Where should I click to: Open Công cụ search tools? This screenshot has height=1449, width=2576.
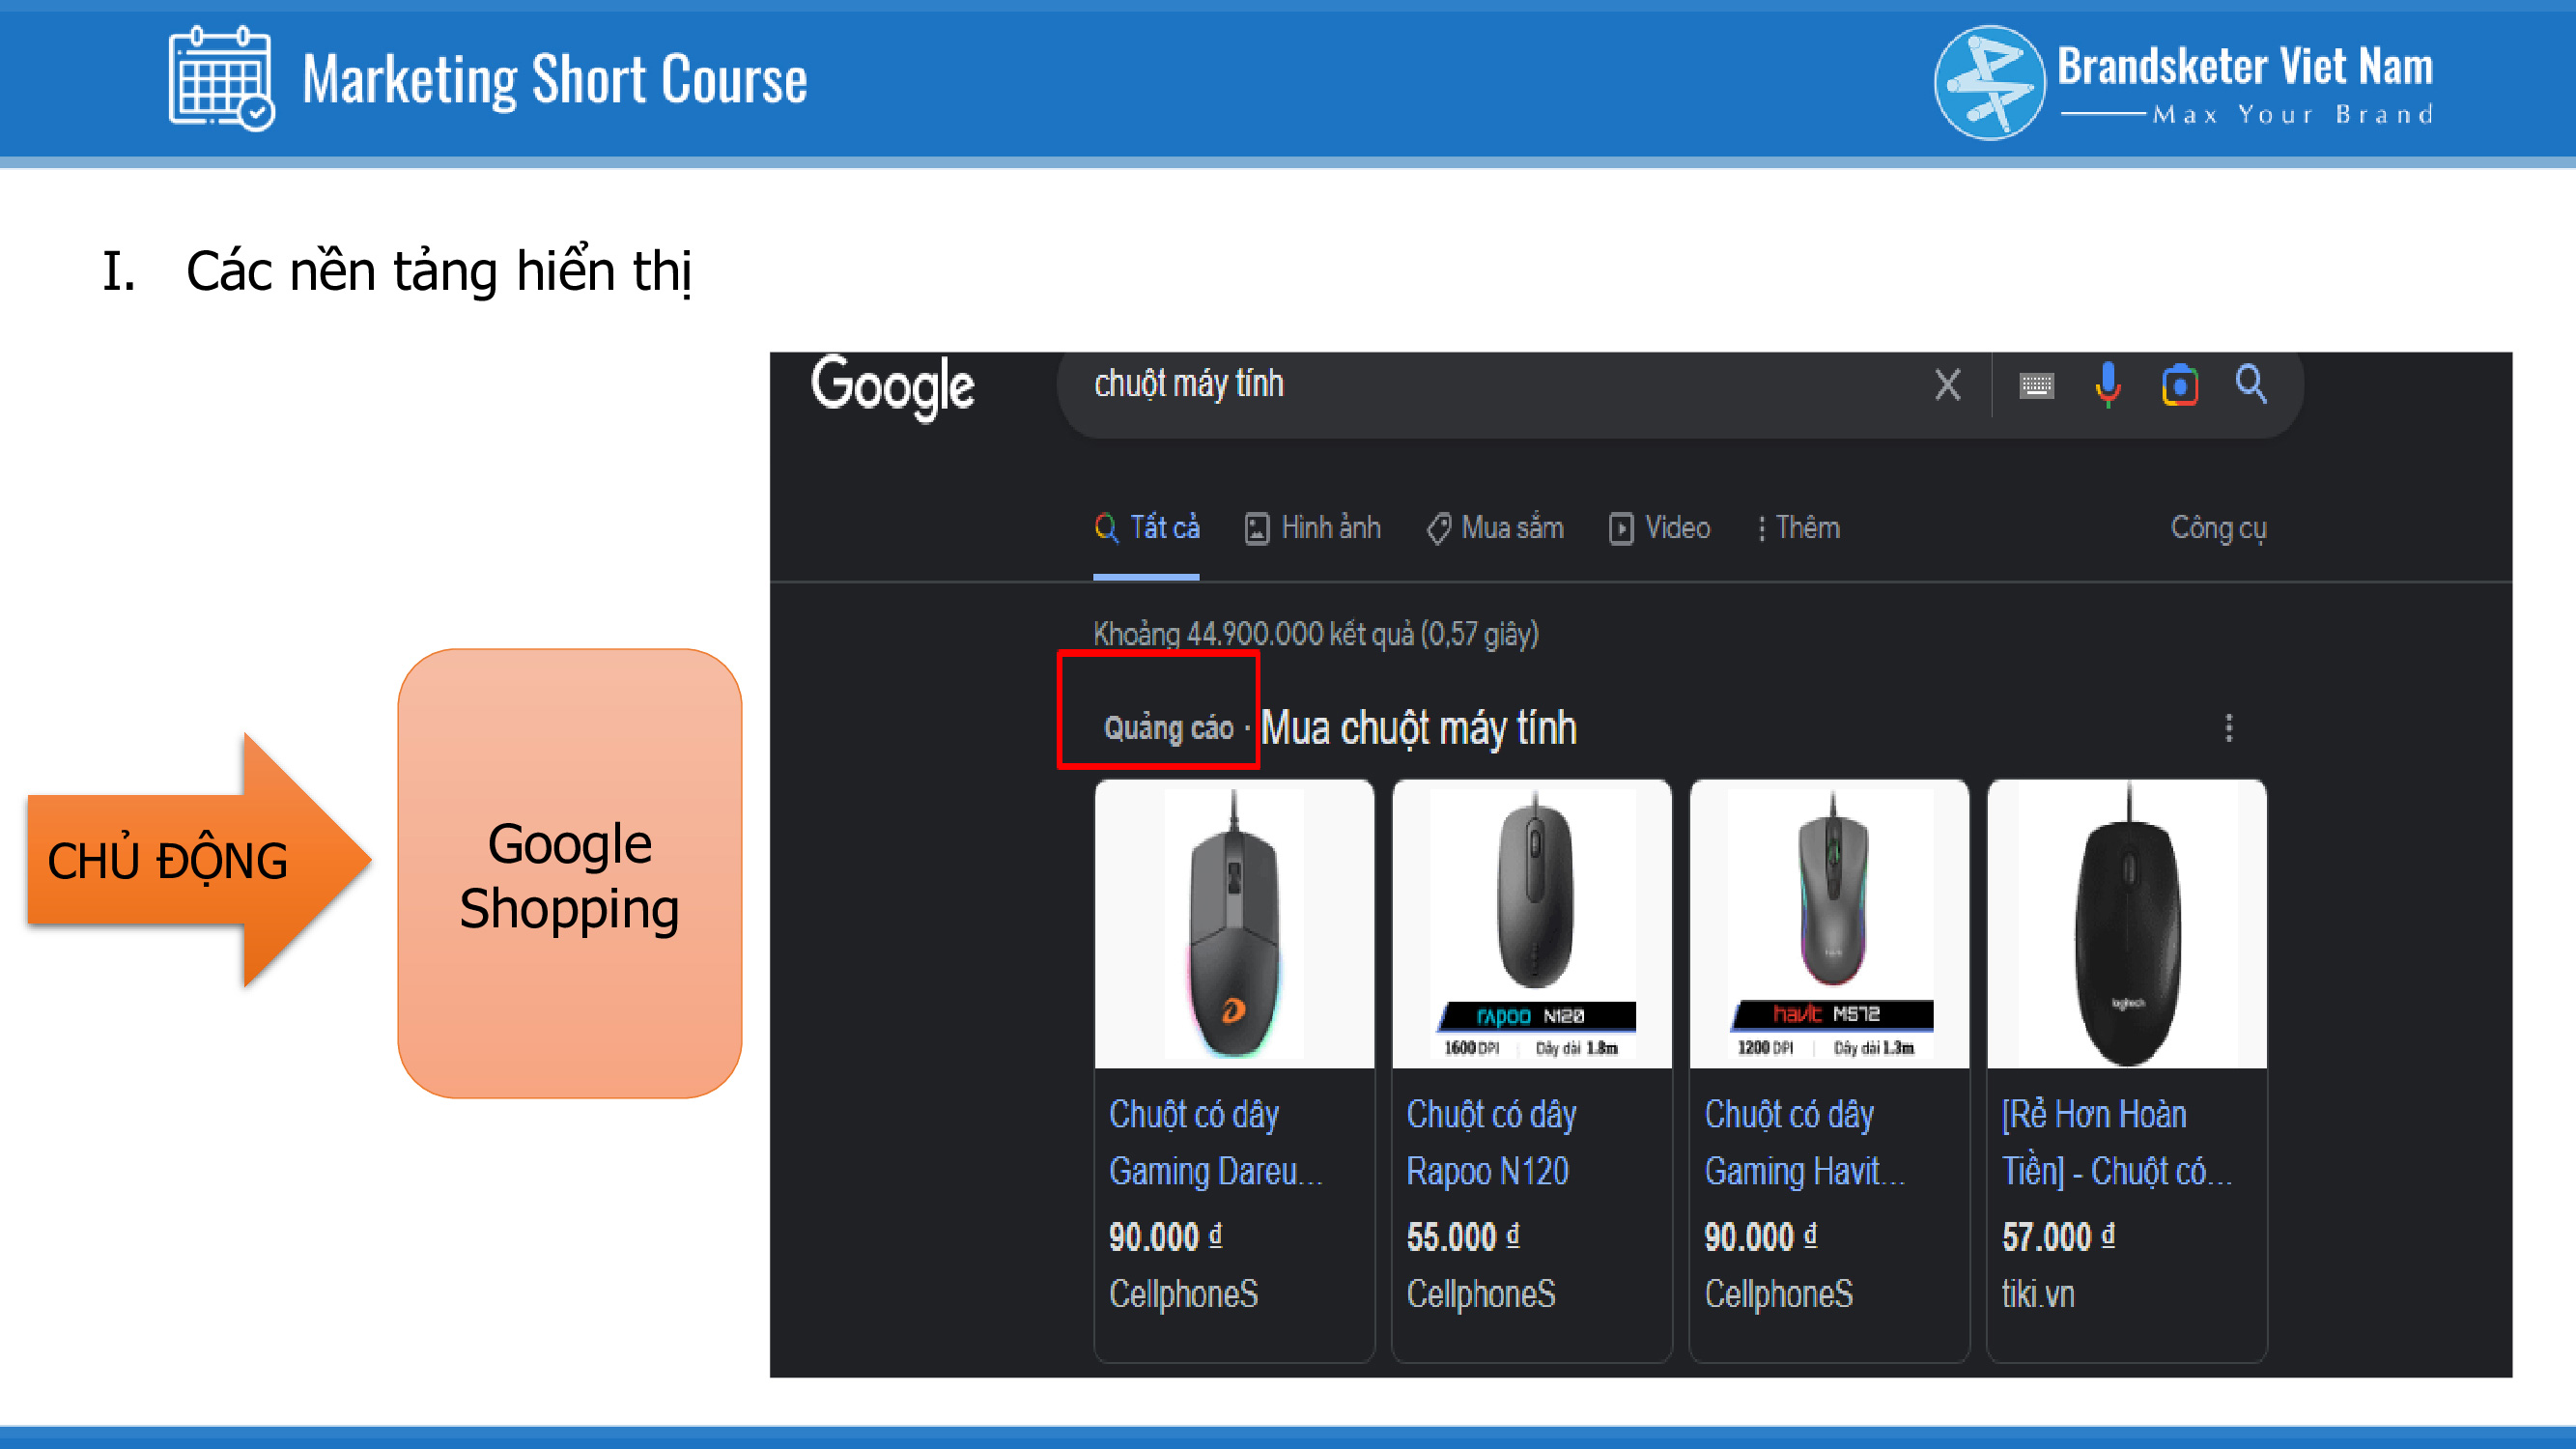pos(2218,528)
